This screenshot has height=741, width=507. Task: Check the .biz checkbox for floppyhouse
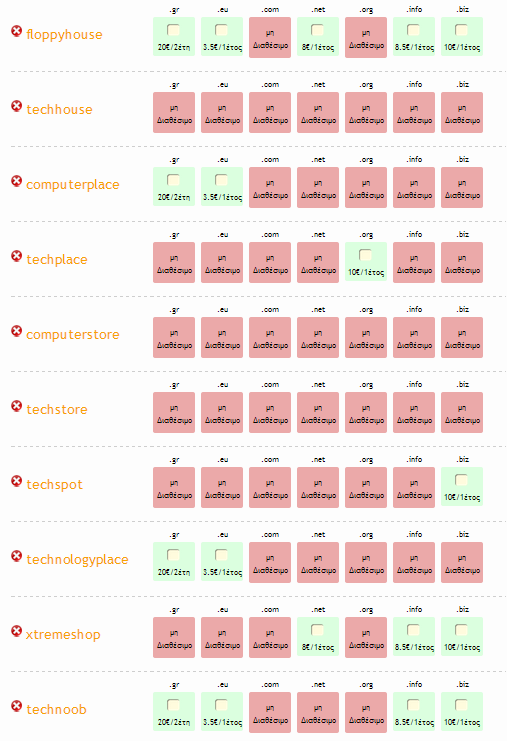[x=461, y=30]
